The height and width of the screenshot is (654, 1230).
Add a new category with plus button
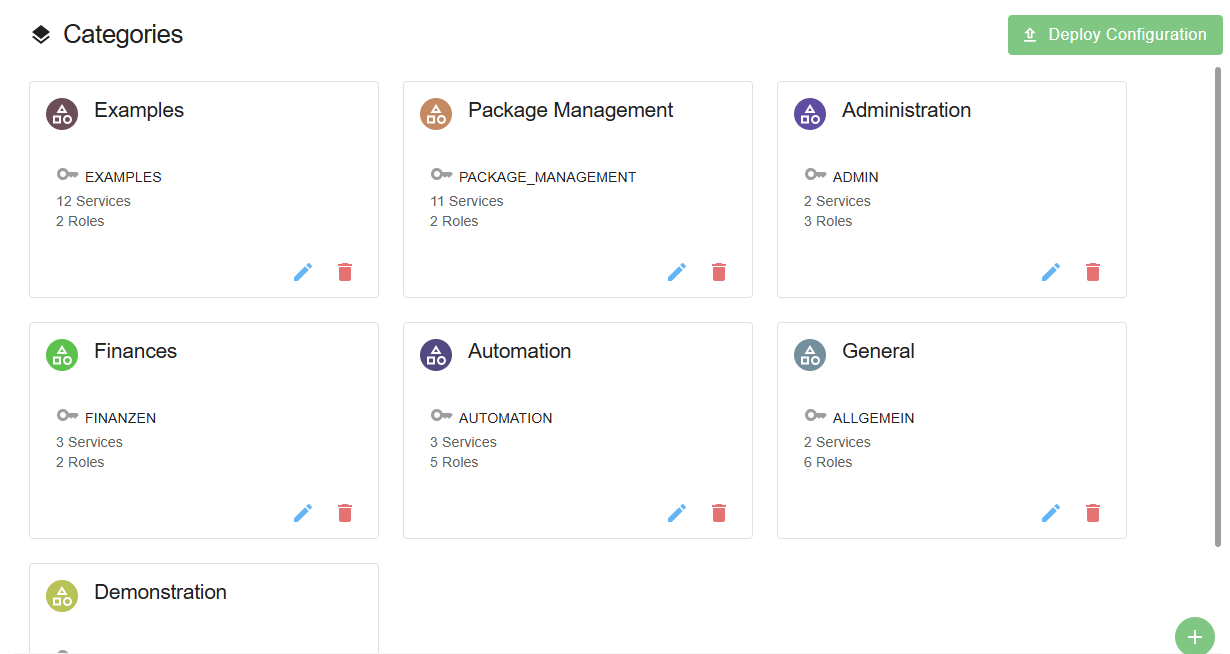(x=1194, y=636)
